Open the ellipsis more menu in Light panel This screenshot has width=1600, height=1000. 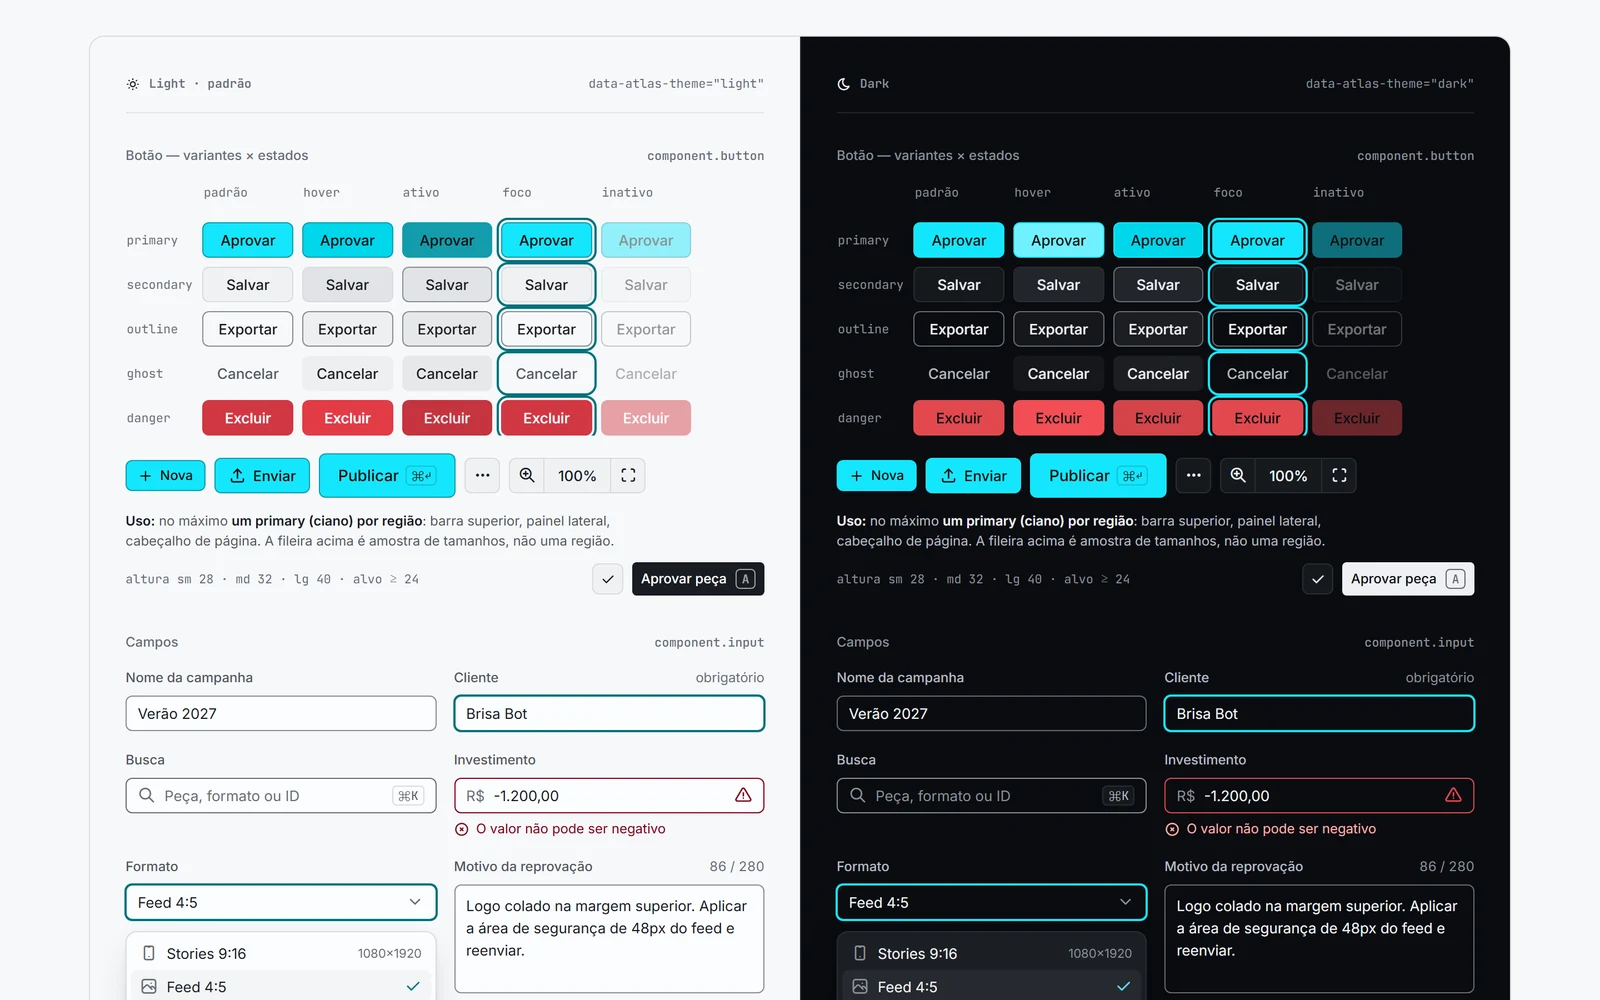[482, 476]
